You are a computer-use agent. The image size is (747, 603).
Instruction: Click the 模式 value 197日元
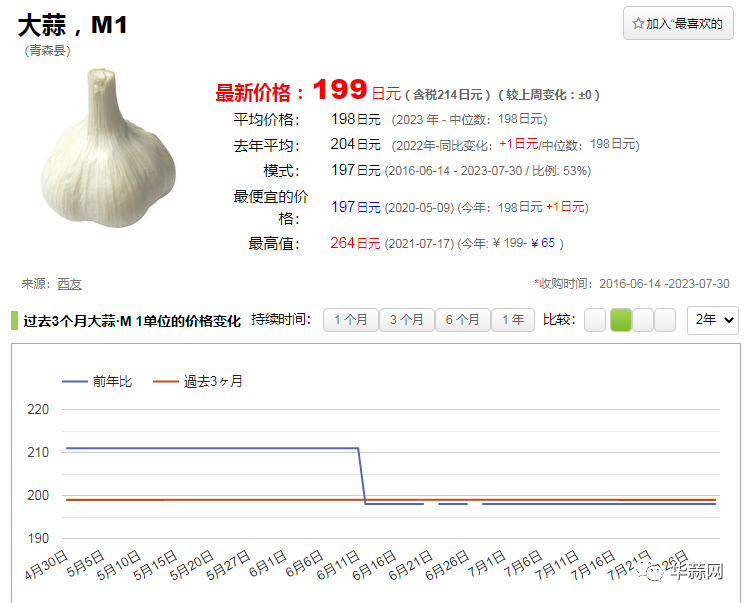355,170
